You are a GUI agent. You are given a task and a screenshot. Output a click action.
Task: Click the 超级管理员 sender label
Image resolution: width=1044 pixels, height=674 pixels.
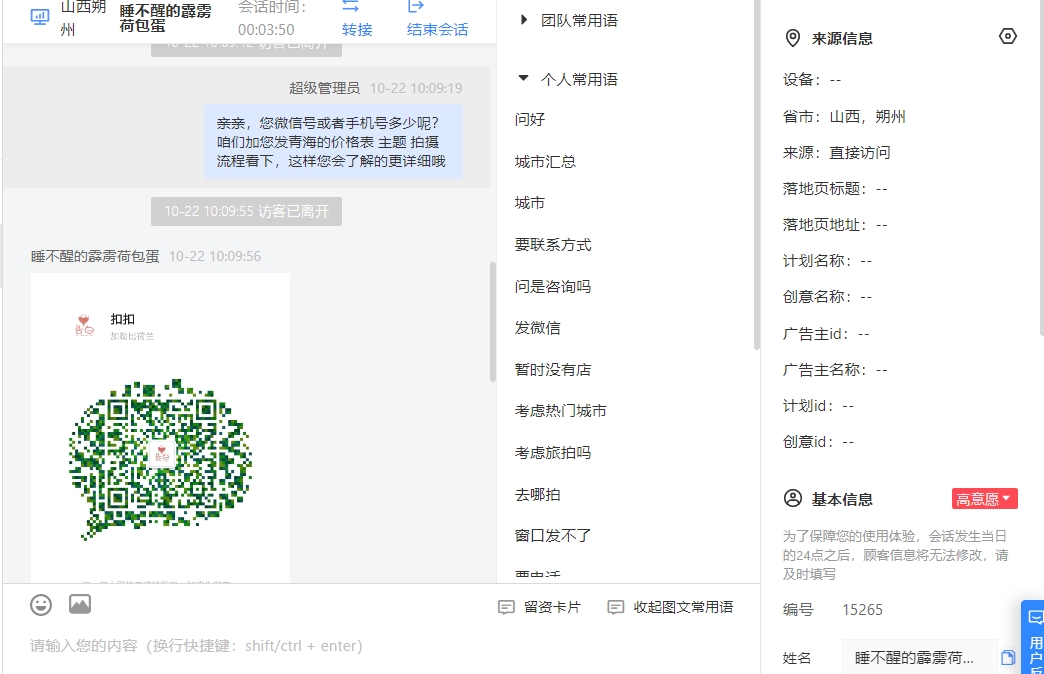point(324,88)
